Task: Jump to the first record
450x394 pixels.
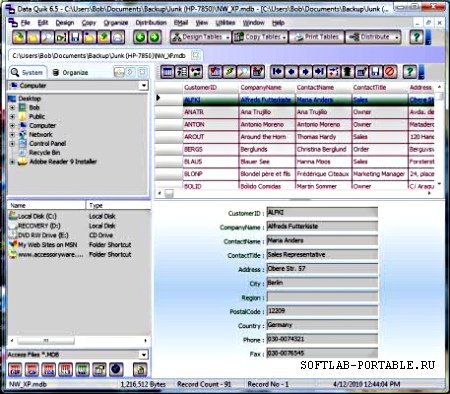Action: pos(277,72)
